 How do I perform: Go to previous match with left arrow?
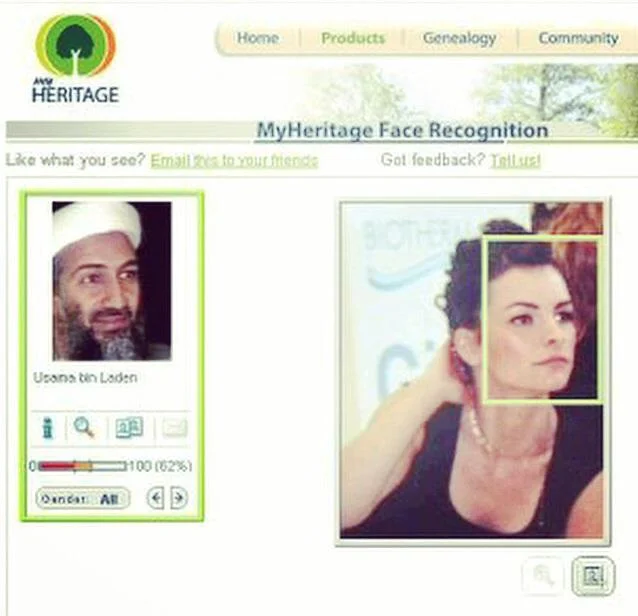155,498
